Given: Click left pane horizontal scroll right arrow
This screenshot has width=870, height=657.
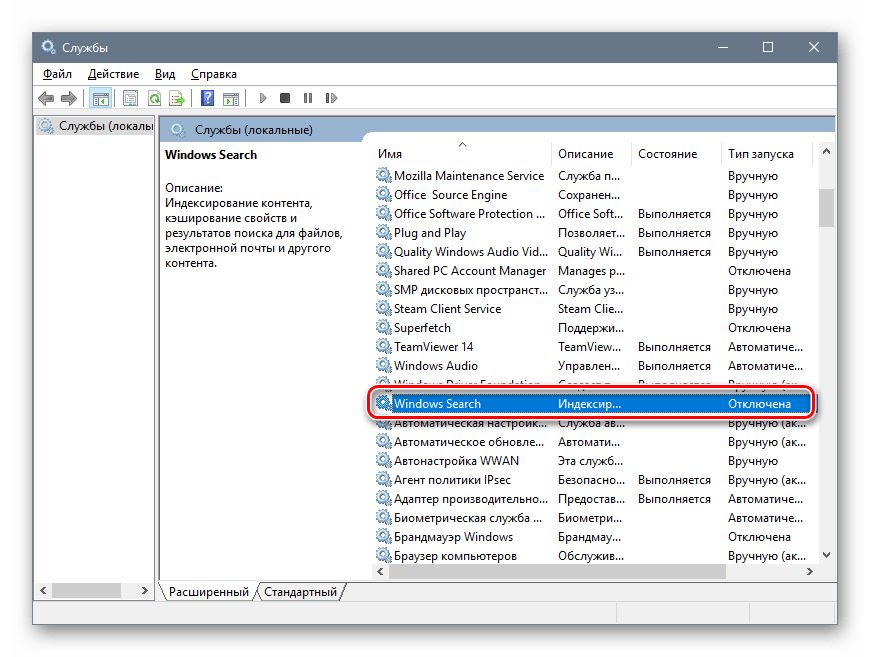Looking at the screenshot, I should 145,590.
